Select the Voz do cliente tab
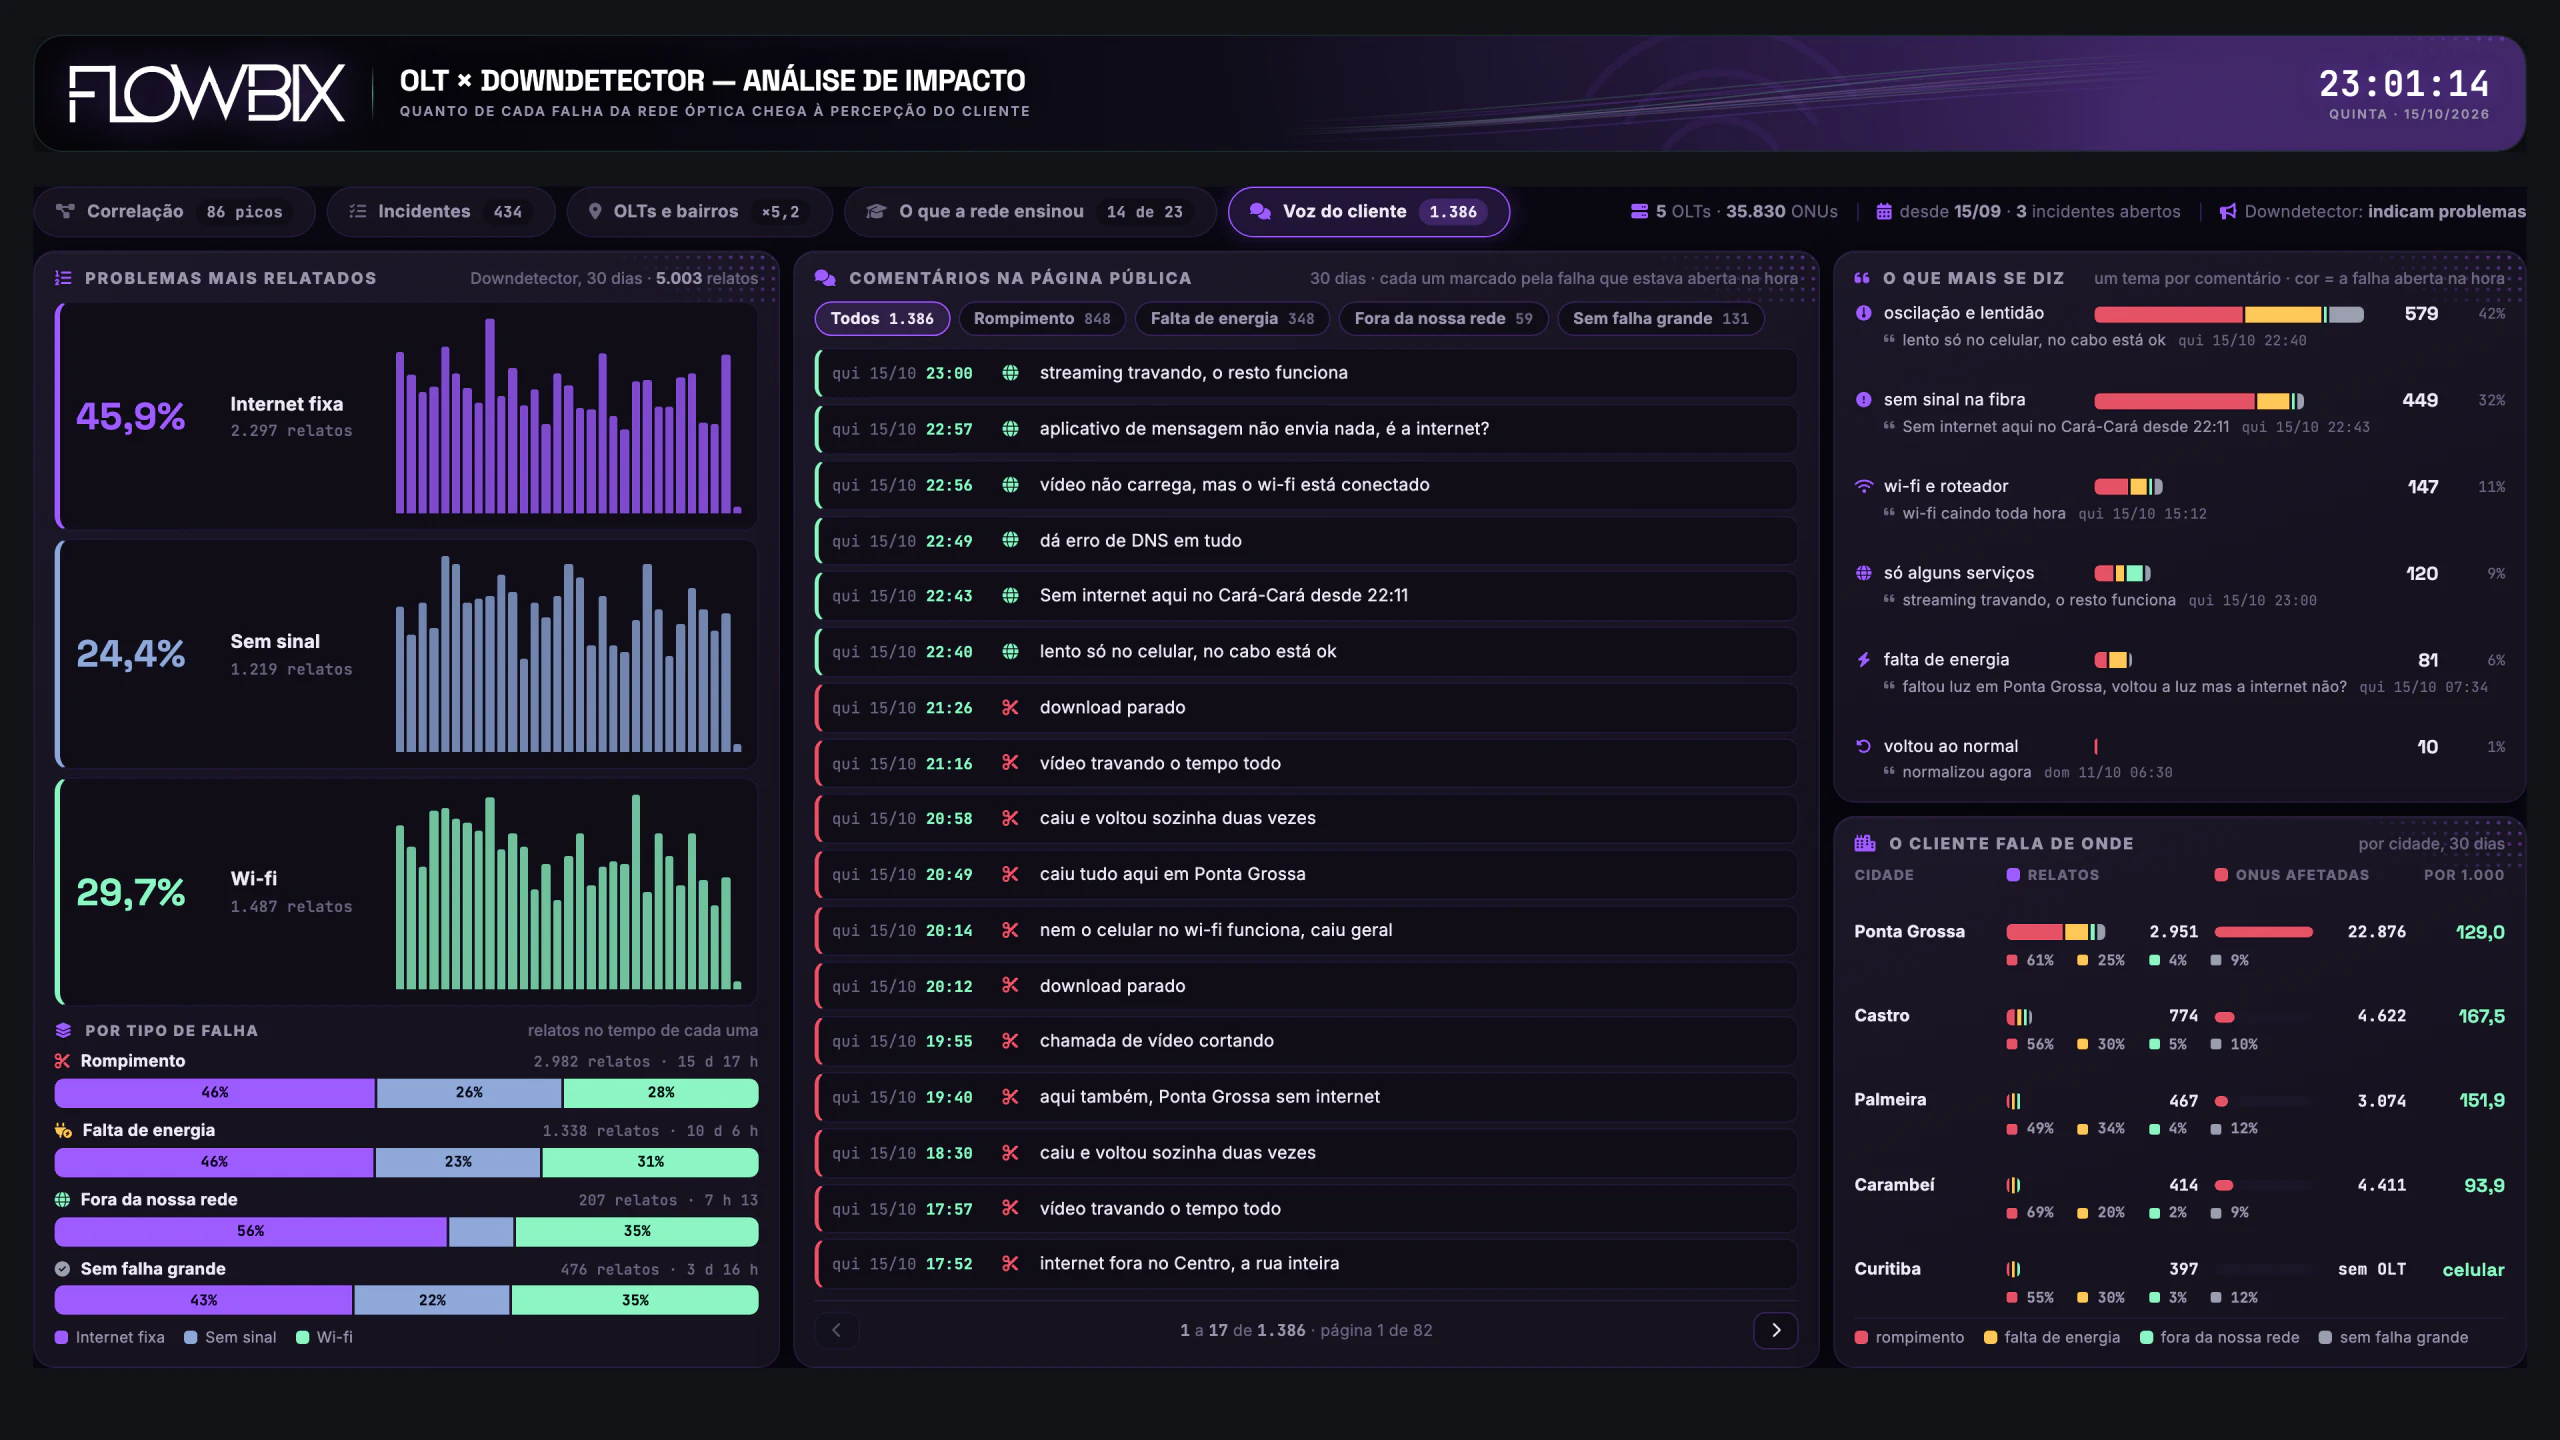2560x1440 pixels. click(x=1368, y=212)
